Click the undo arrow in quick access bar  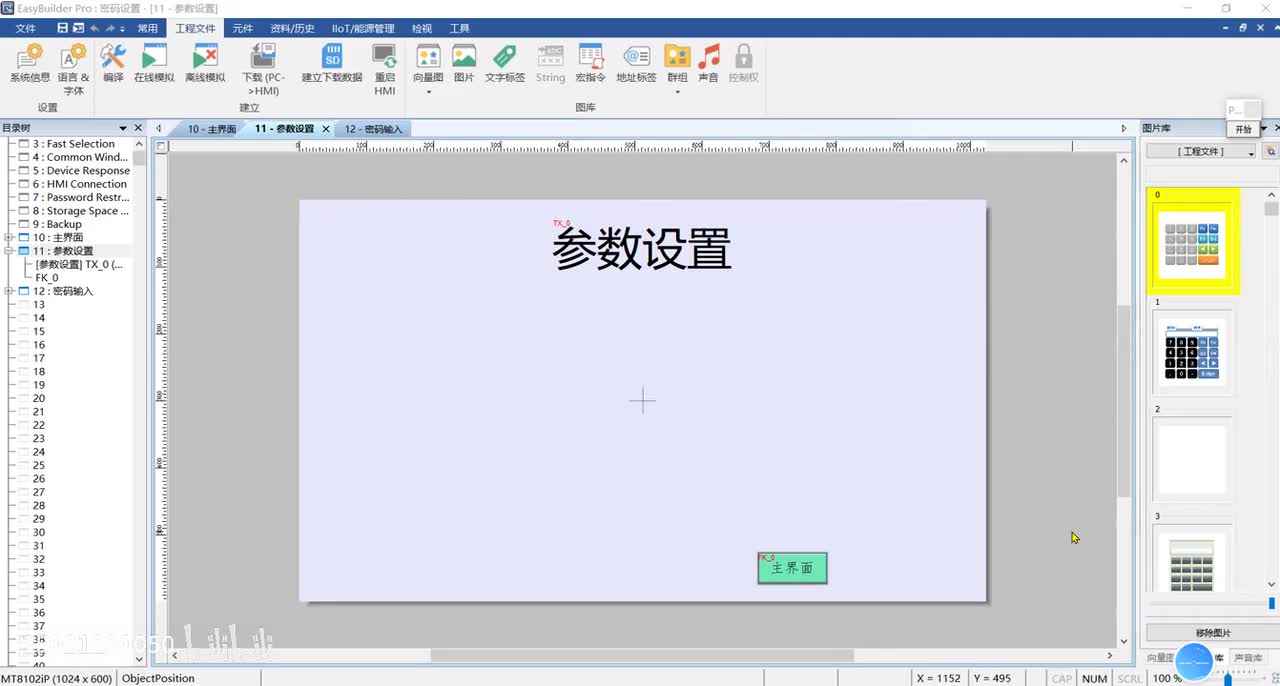pos(96,28)
